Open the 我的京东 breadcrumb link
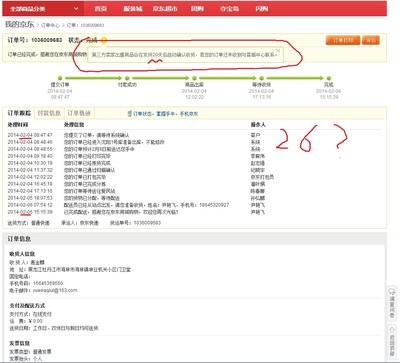400x363 pixels. click(19, 25)
